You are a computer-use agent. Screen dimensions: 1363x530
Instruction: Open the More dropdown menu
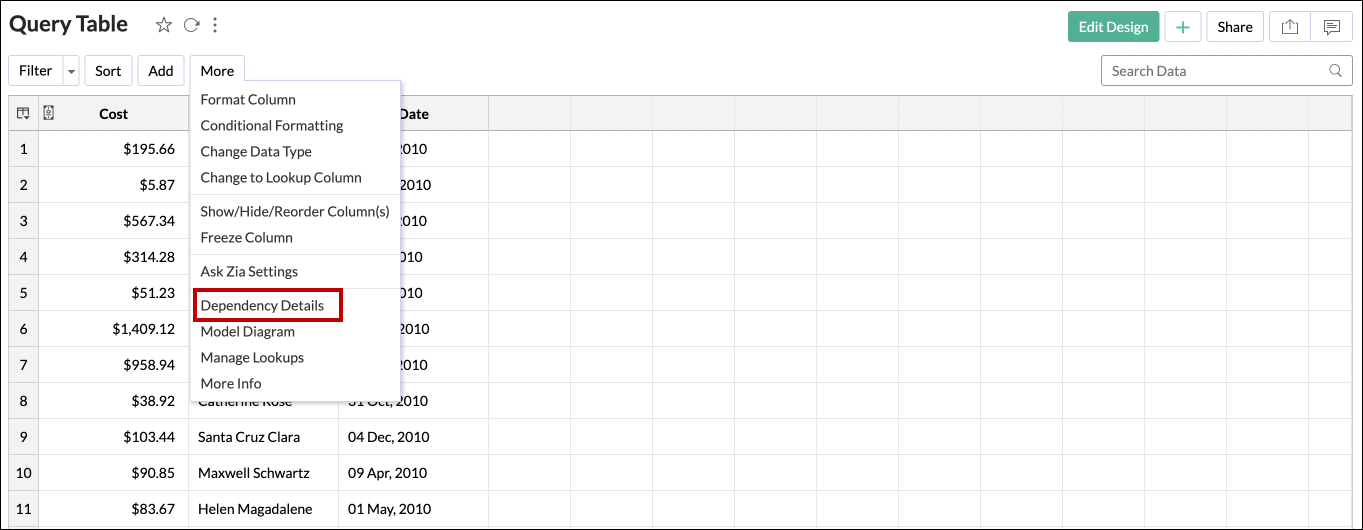coord(217,71)
